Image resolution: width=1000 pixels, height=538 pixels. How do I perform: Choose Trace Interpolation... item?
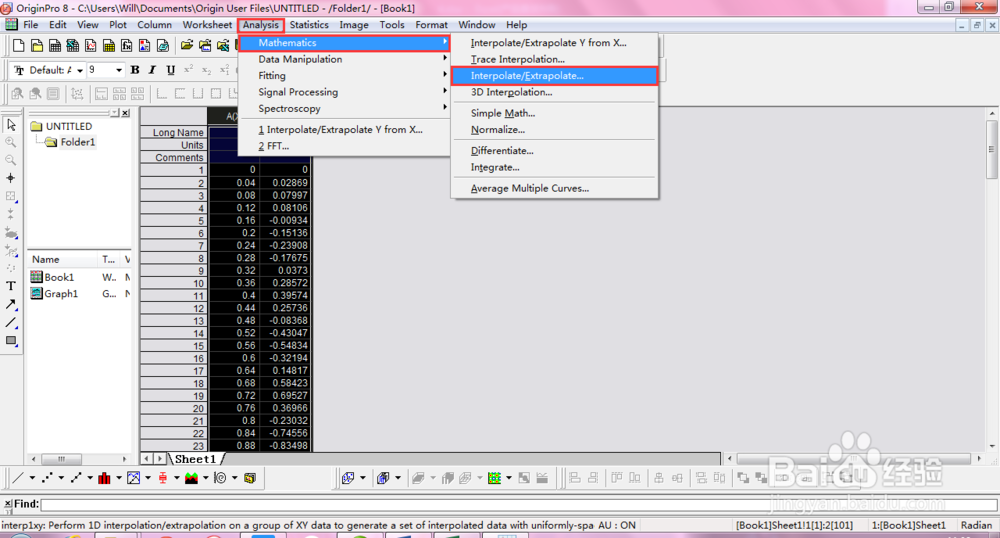[554, 59]
